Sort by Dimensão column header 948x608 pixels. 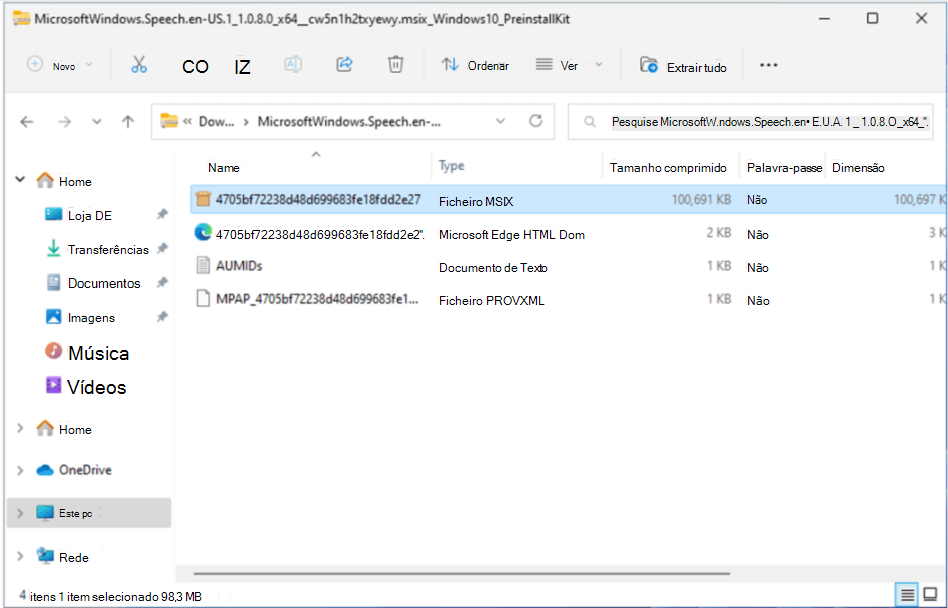point(858,168)
